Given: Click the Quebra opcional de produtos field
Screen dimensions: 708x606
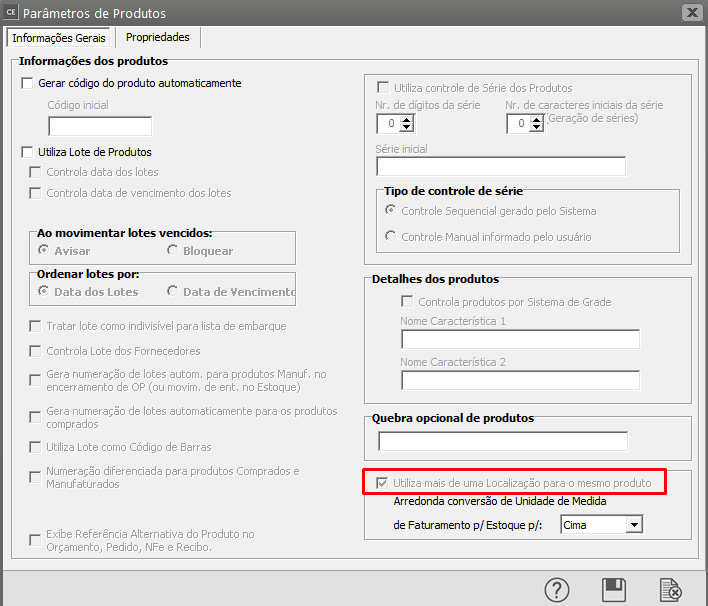Looking at the screenshot, I should 502,441.
